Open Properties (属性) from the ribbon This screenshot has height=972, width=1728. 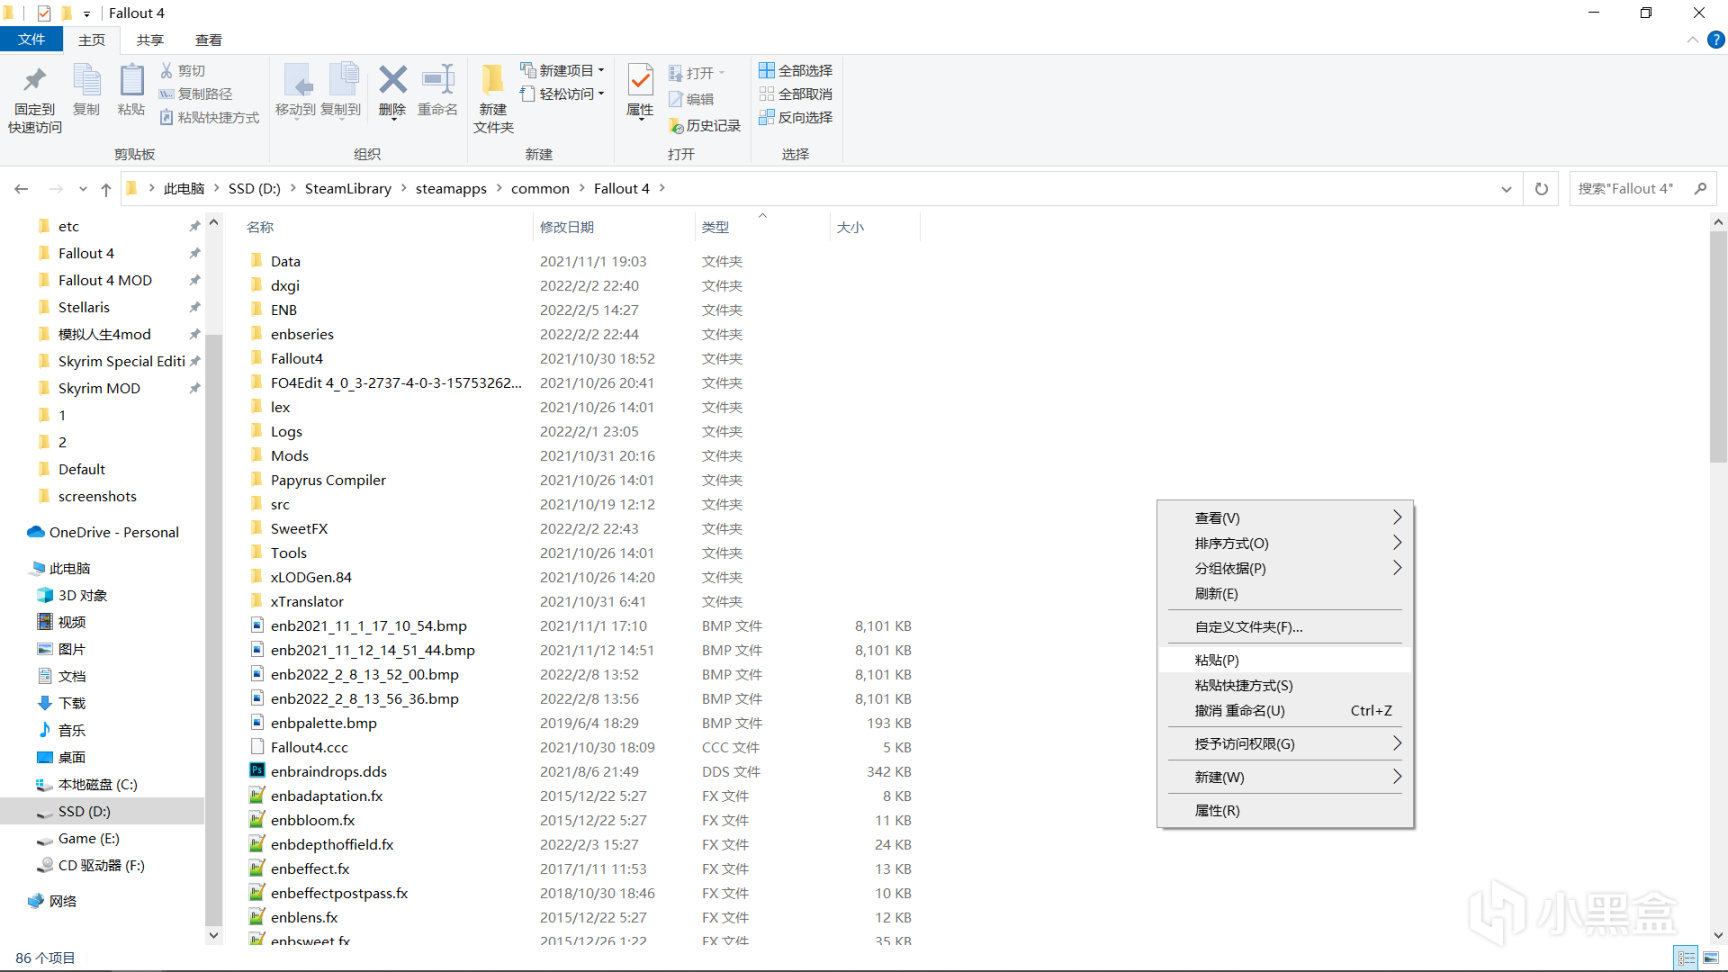pyautogui.click(x=640, y=91)
